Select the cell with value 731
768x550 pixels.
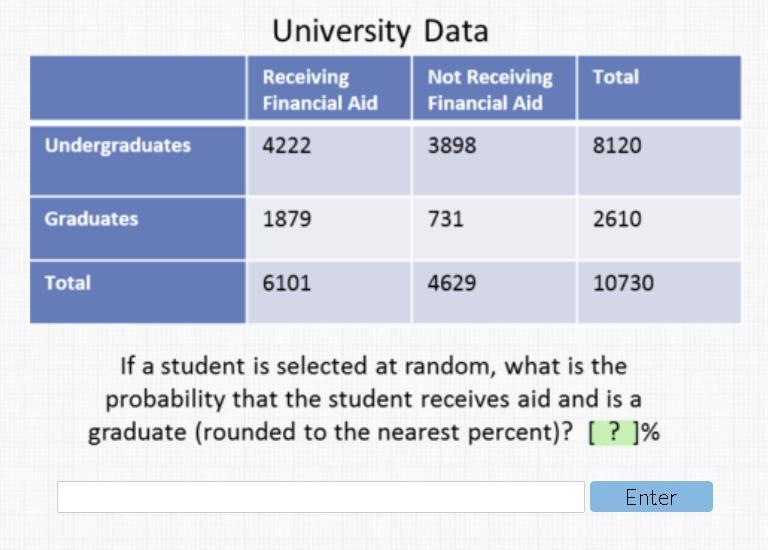[x=446, y=219]
